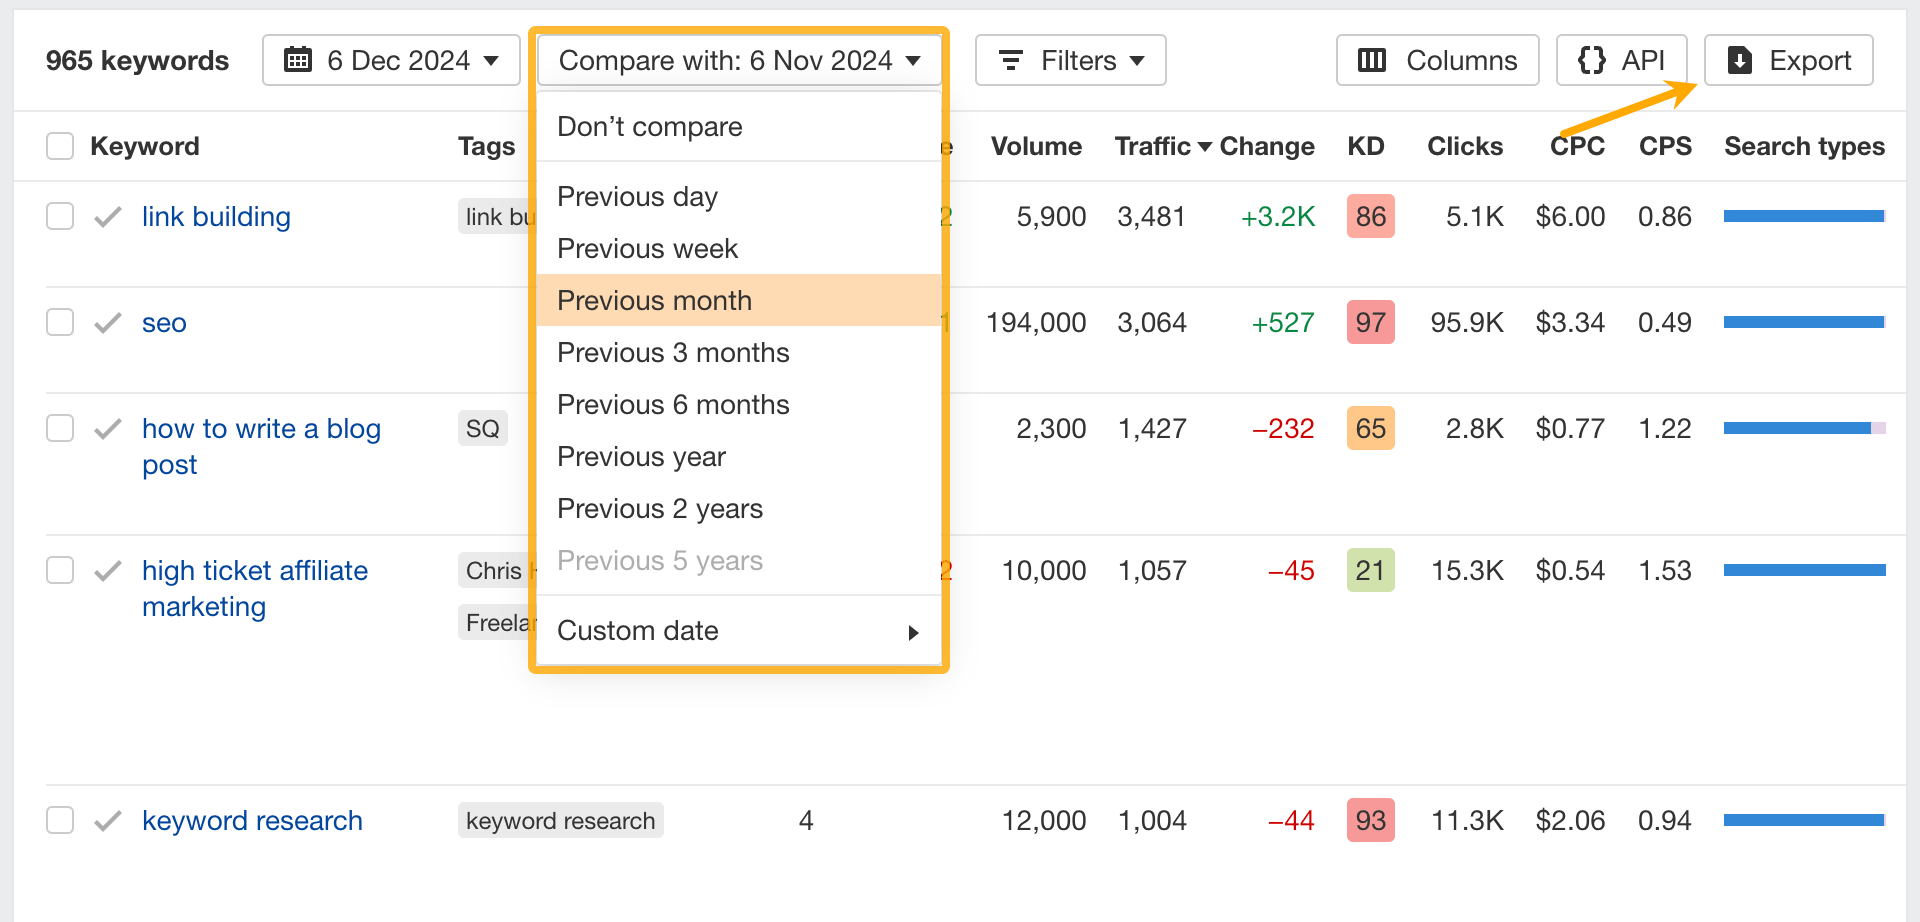Open the link building keyword link
Image resolution: width=1920 pixels, height=922 pixels.
coord(216,217)
